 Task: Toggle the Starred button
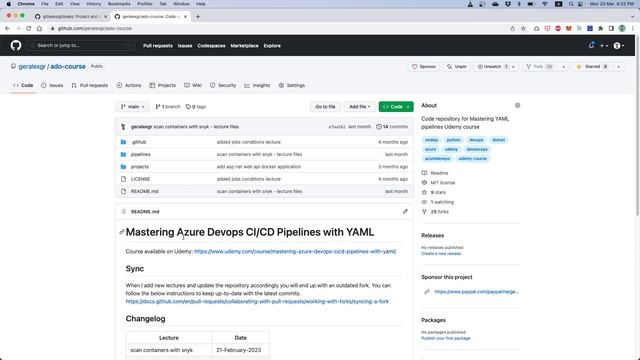[592, 67]
